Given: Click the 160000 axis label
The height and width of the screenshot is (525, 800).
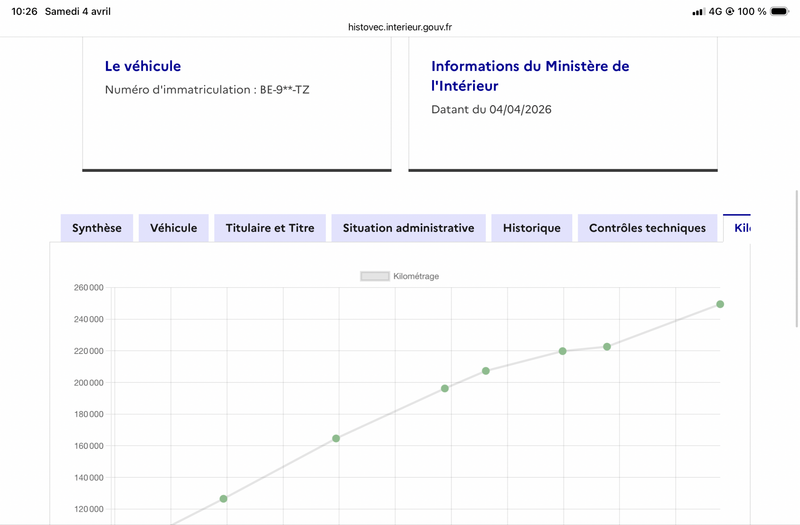Looking at the screenshot, I should coord(89,446).
